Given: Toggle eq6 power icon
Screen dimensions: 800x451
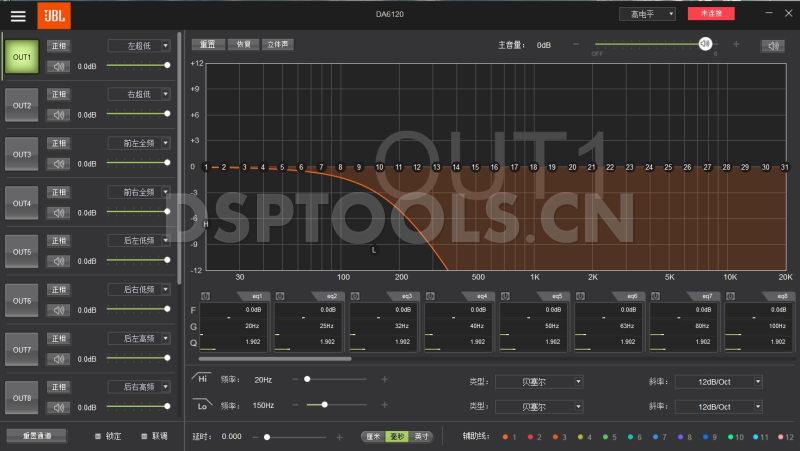Looking at the screenshot, I should [580, 296].
